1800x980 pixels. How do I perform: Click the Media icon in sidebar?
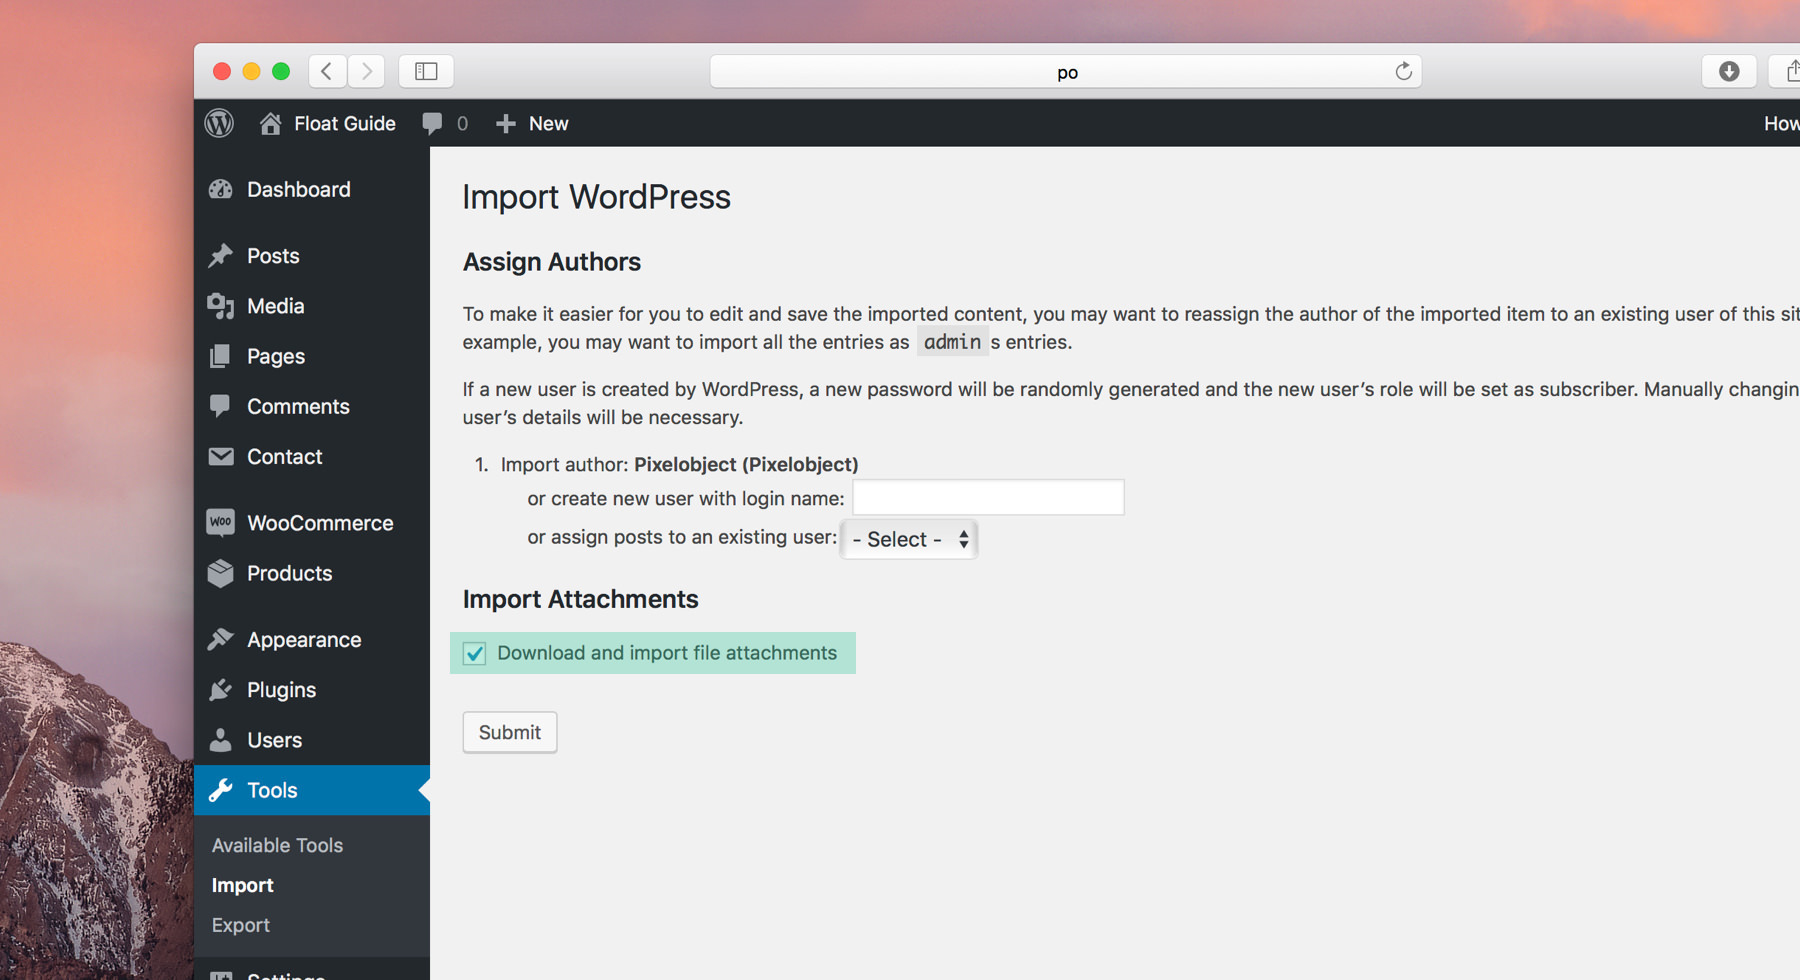(x=221, y=306)
